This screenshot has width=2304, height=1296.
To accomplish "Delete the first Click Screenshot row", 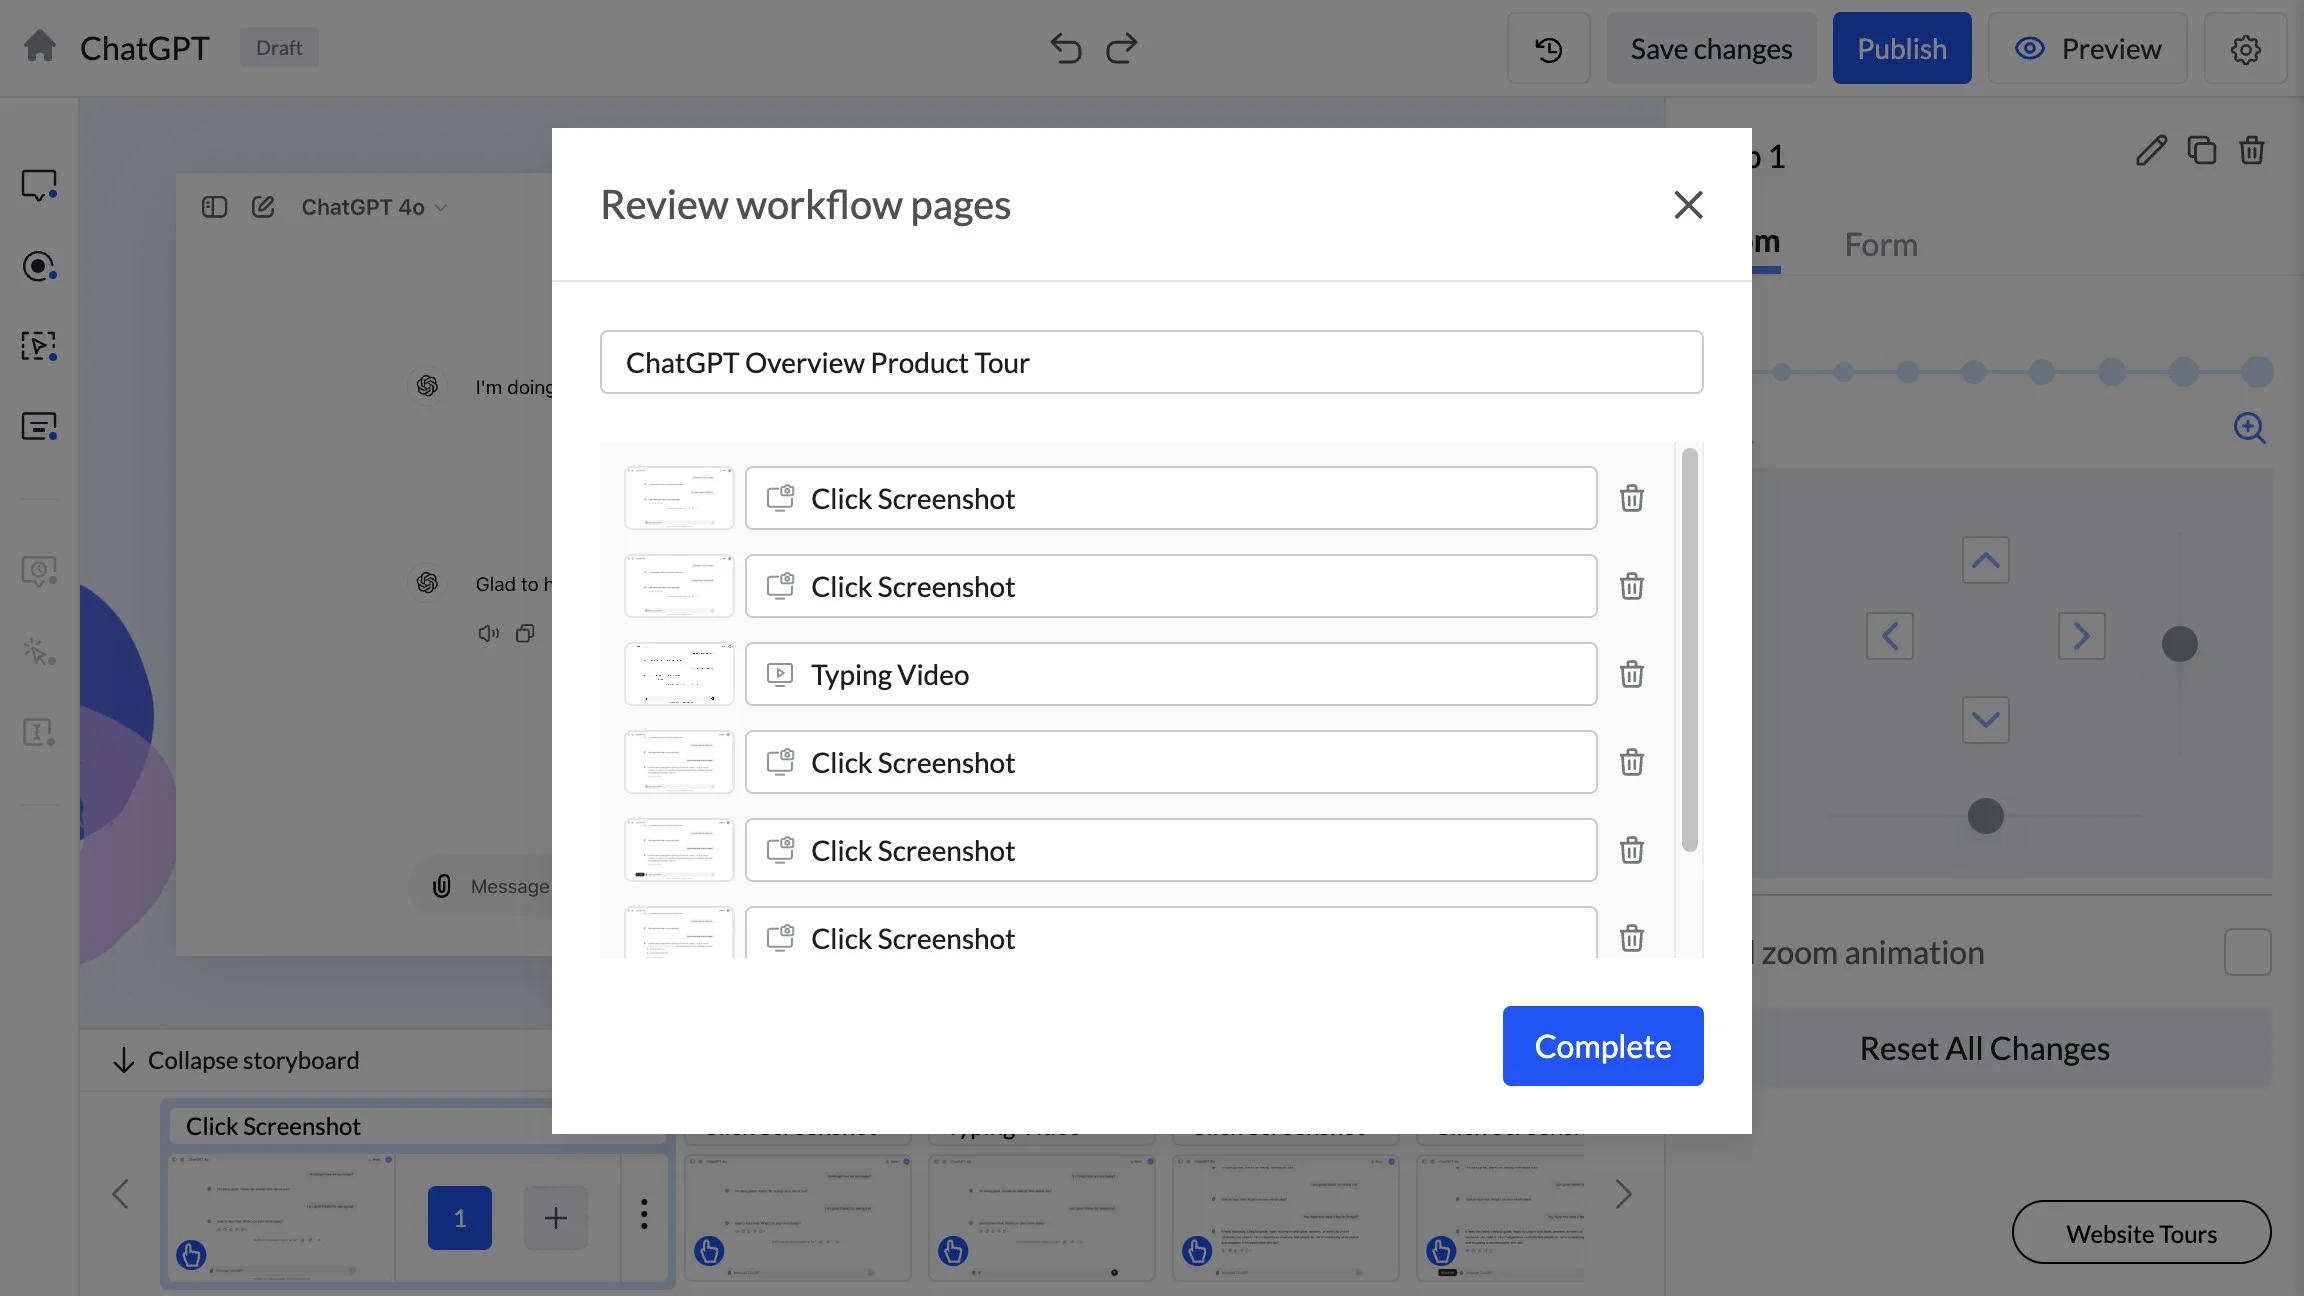I will [x=1632, y=498].
